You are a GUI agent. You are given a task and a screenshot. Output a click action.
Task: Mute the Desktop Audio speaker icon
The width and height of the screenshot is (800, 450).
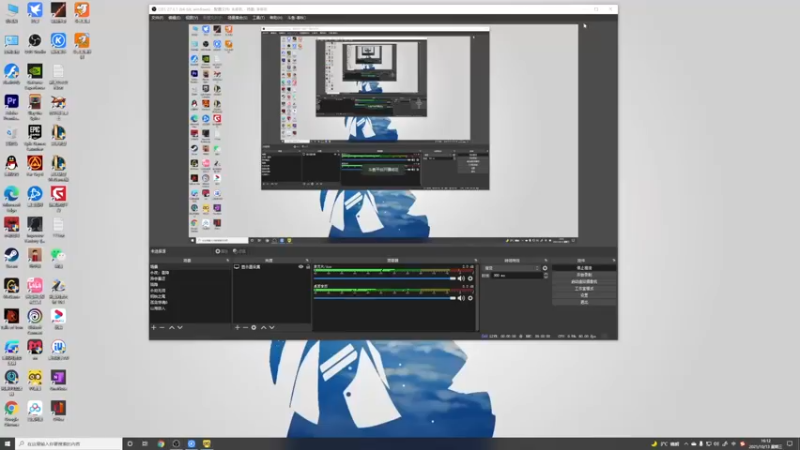coord(461,298)
